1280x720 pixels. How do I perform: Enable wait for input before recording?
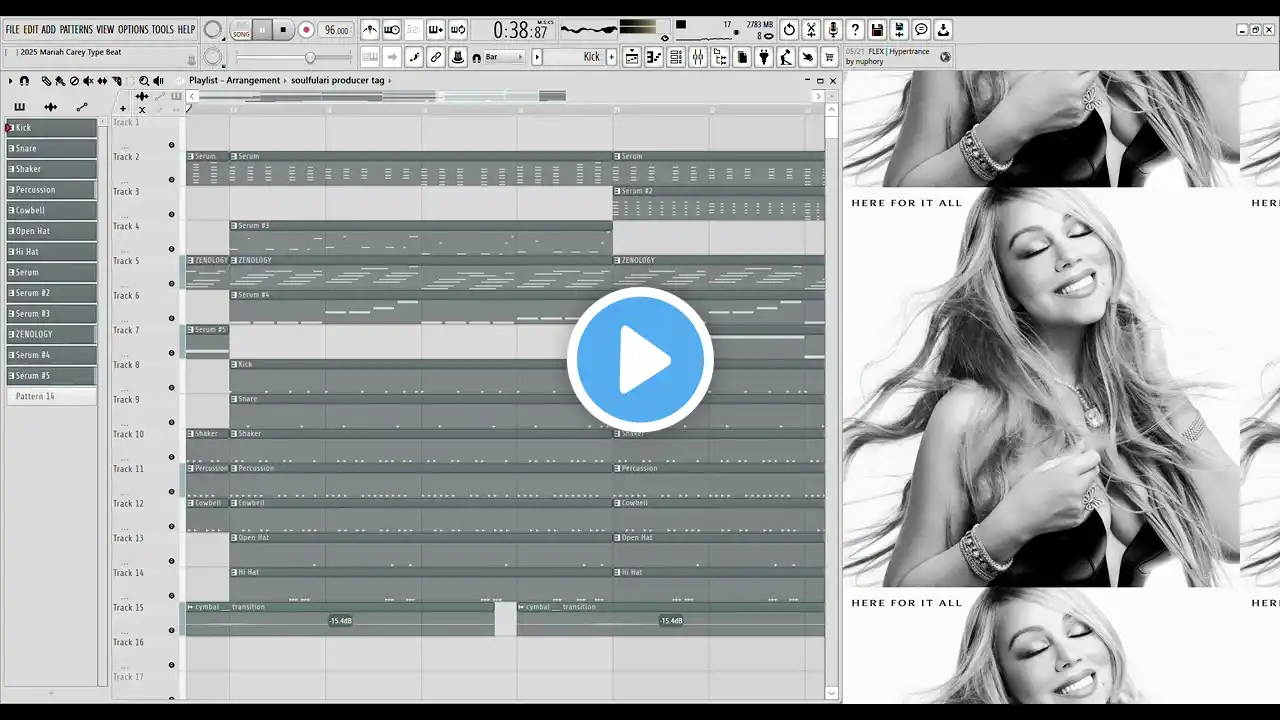pos(392,30)
